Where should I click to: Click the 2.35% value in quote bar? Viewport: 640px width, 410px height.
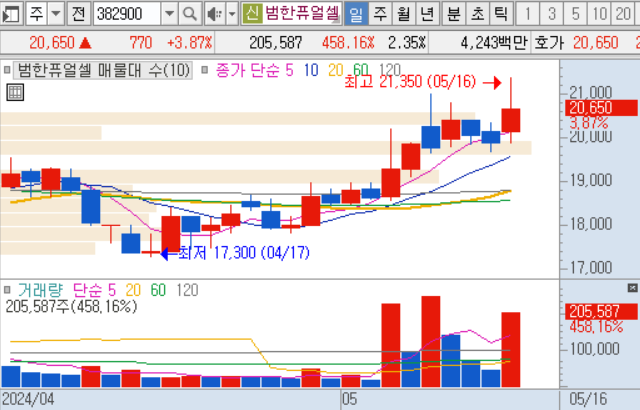pyautogui.click(x=407, y=42)
